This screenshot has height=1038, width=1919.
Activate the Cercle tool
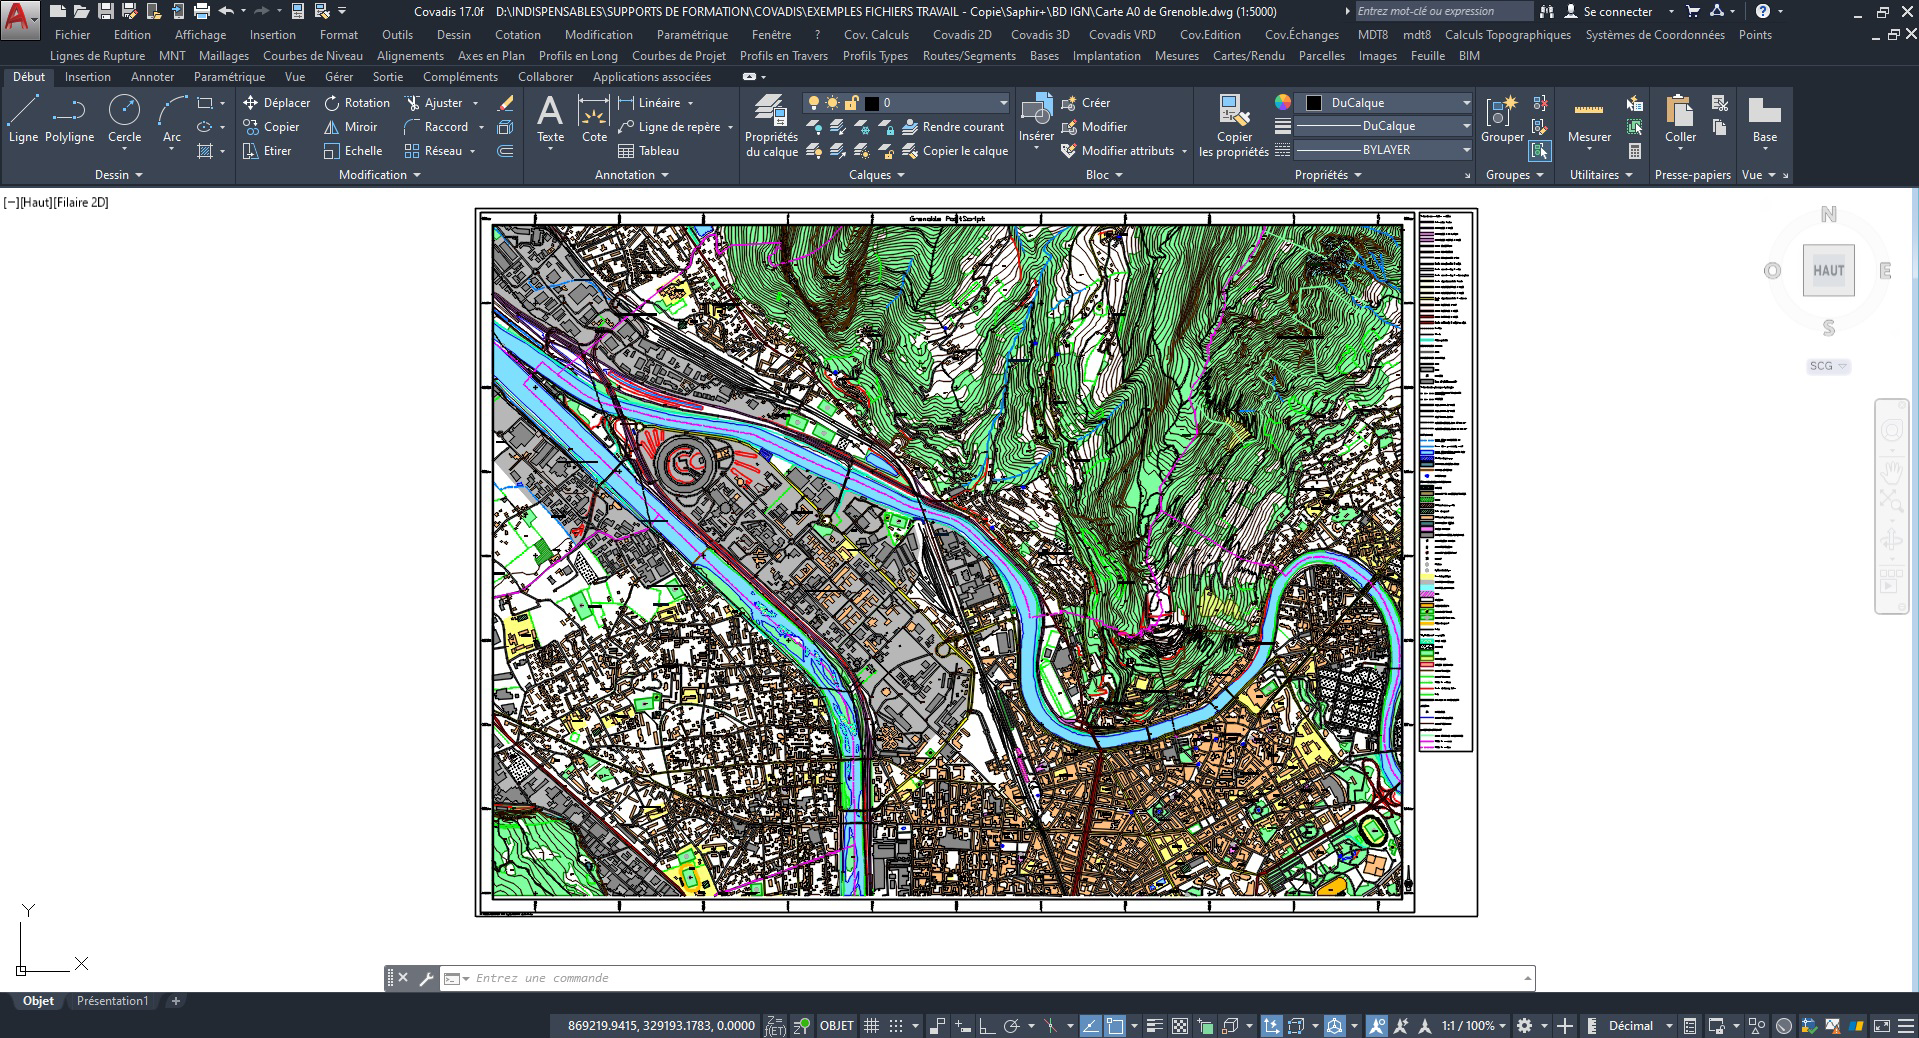coord(124,119)
